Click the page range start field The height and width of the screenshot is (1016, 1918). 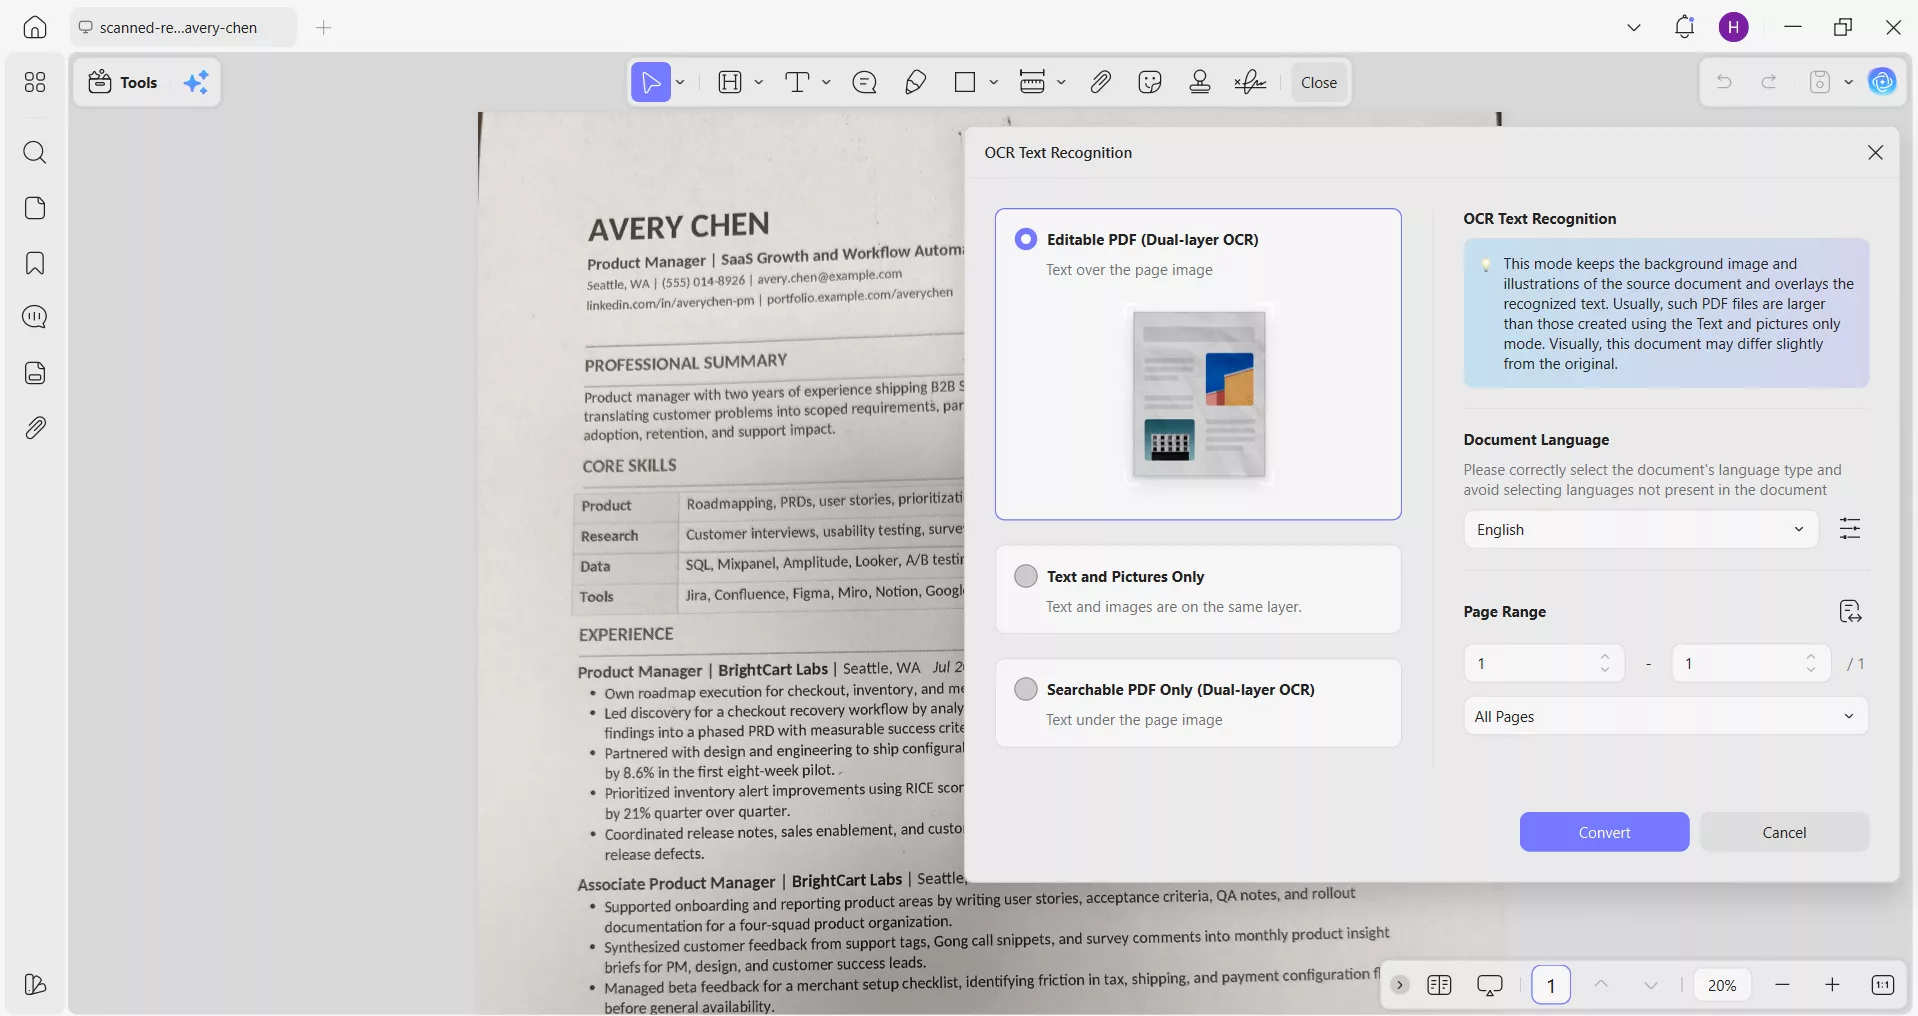point(1544,663)
